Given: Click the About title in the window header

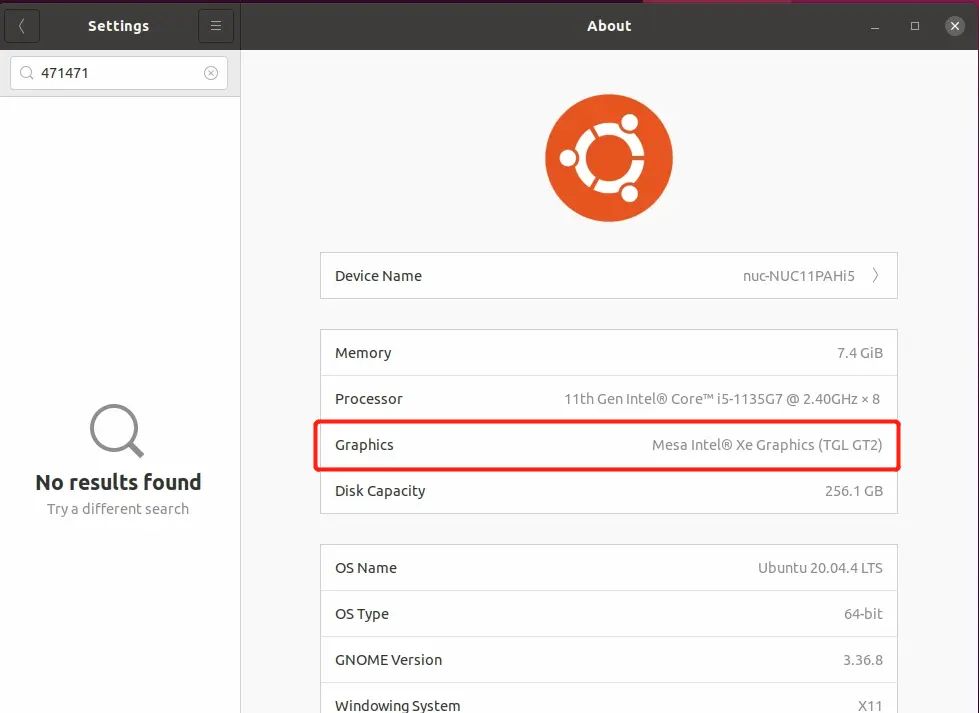Looking at the screenshot, I should (x=609, y=26).
